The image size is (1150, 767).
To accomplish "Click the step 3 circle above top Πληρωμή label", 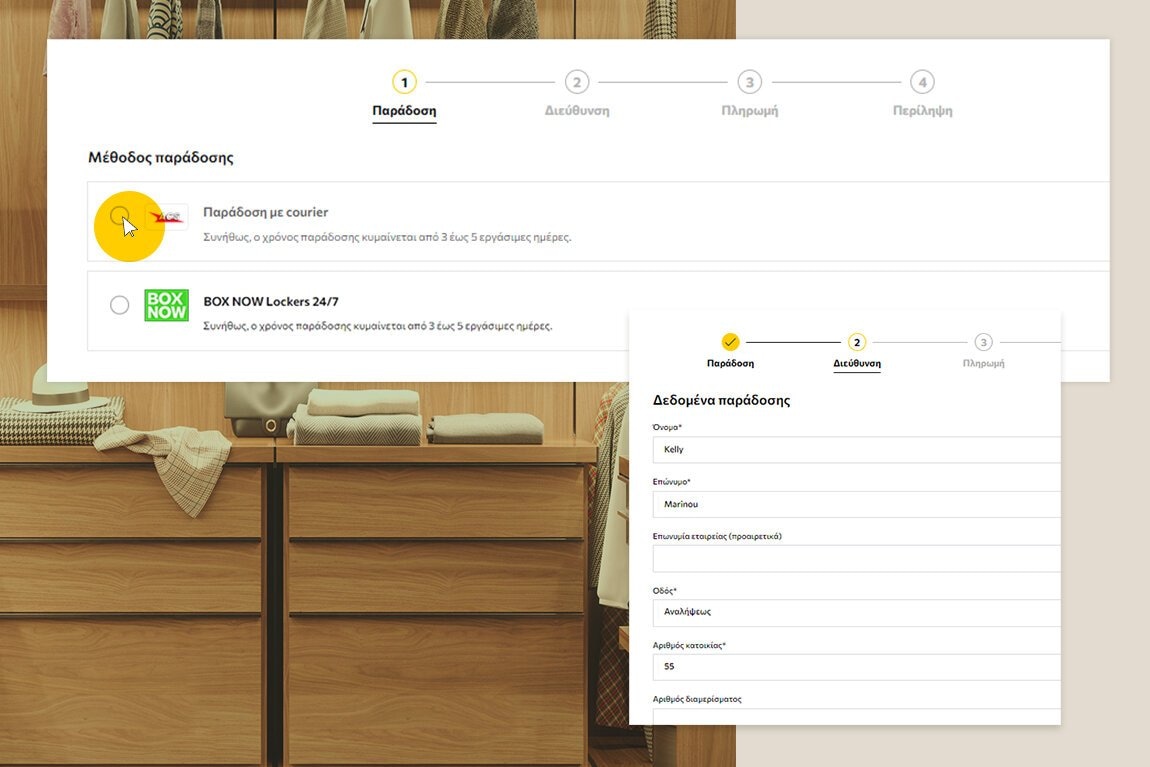I will tap(749, 82).
